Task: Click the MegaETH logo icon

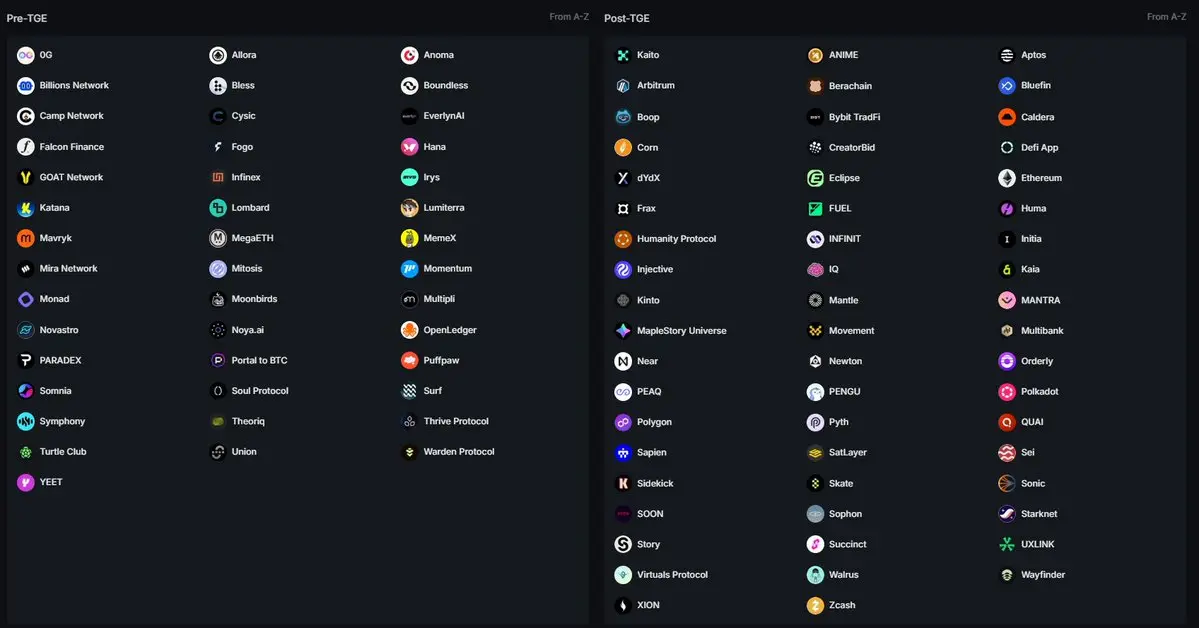Action: pyautogui.click(x=218, y=239)
